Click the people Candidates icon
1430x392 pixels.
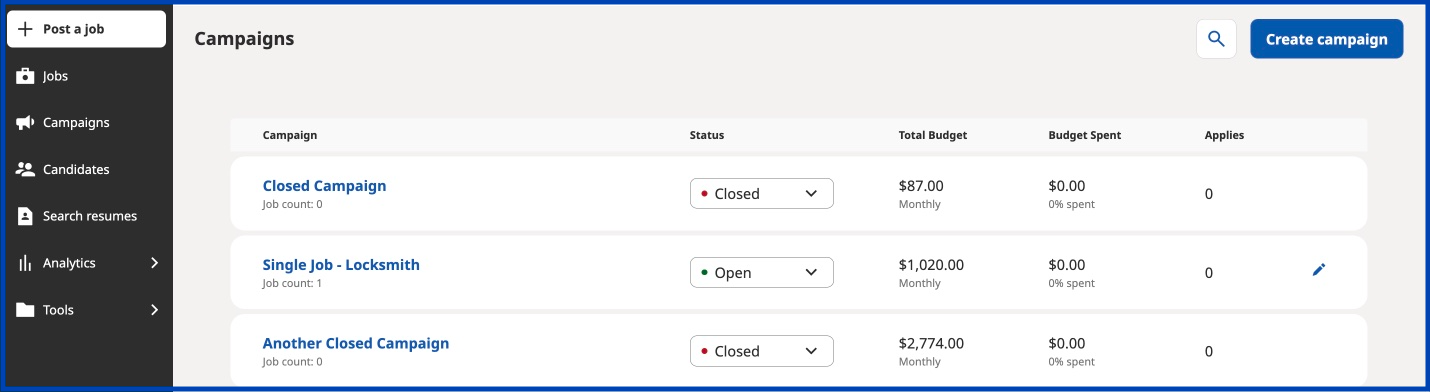tap(26, 170)
